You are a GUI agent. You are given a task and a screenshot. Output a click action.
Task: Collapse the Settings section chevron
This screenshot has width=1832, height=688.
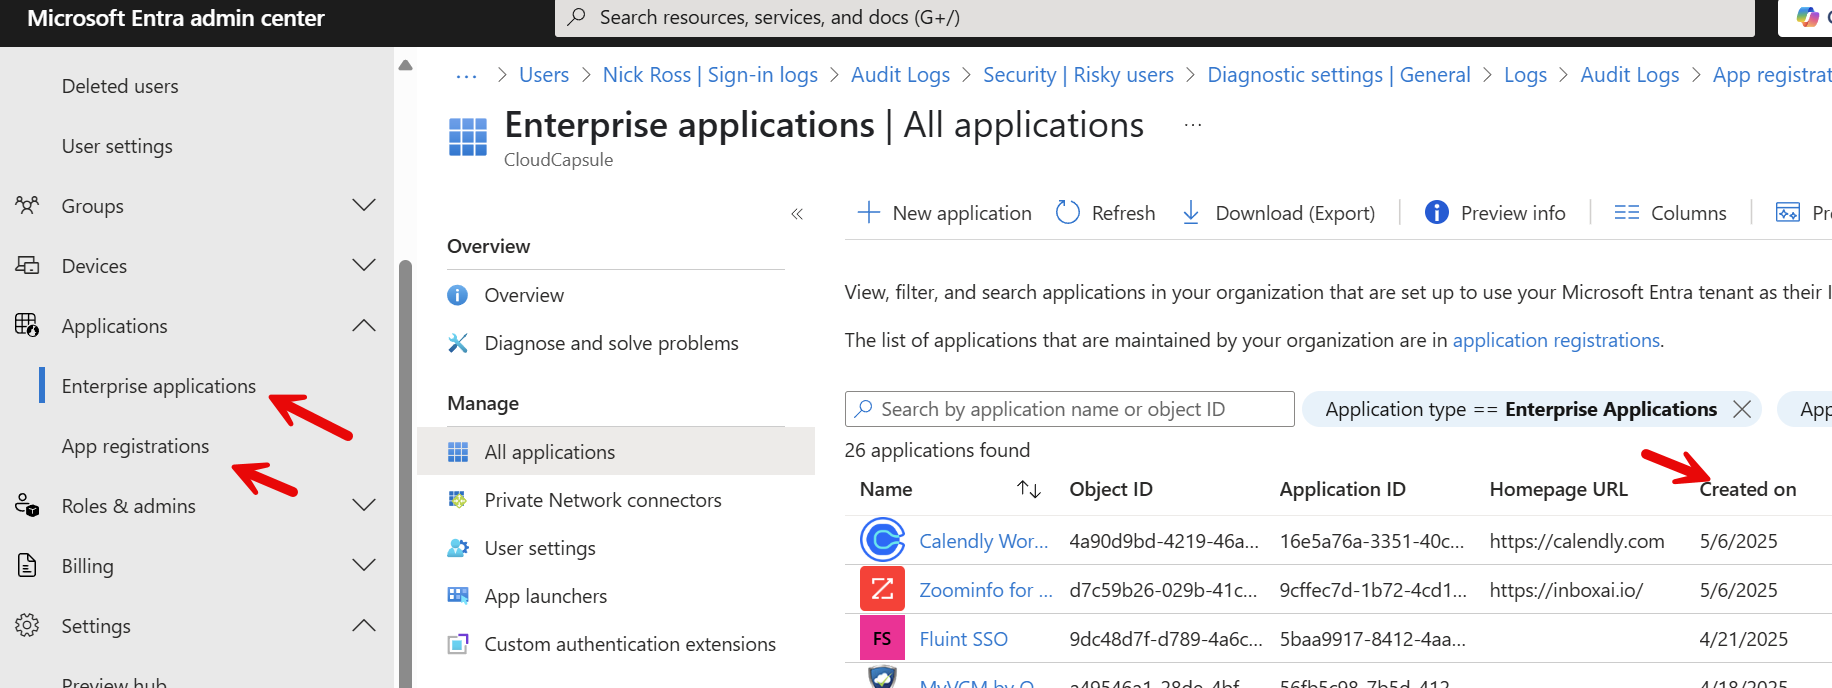364,625
